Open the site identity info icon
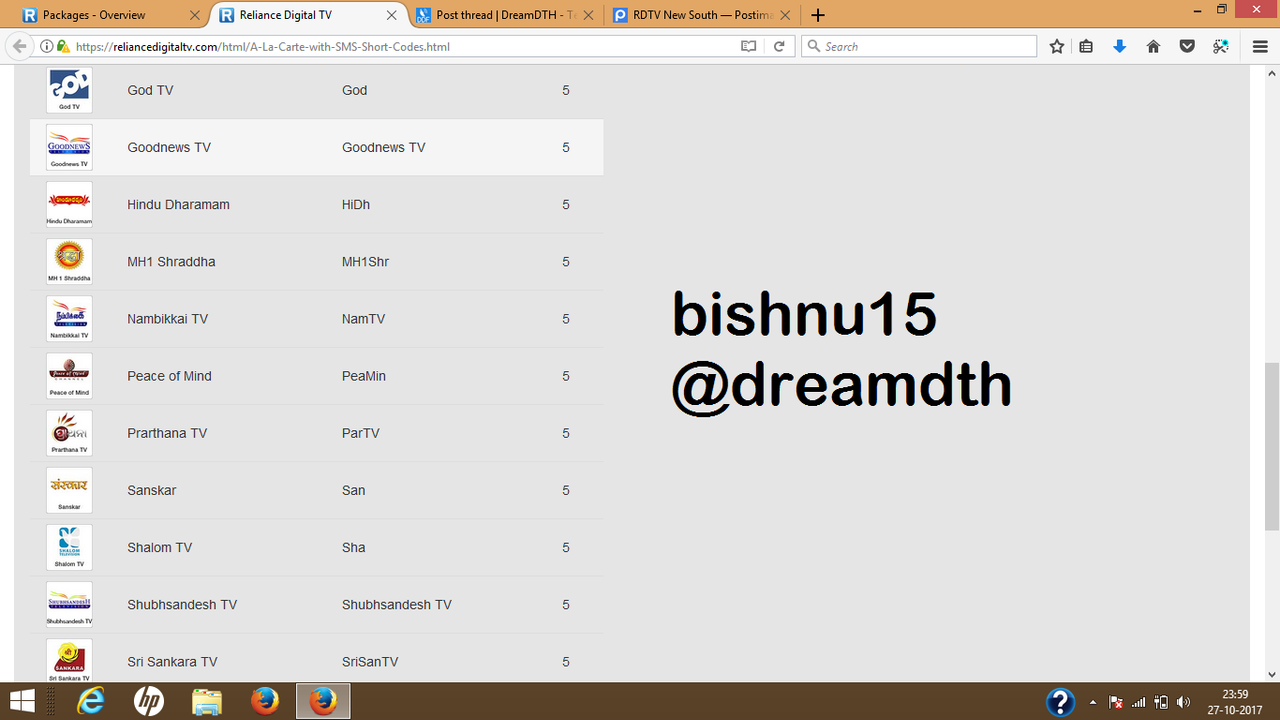 [x=47, y=47]
